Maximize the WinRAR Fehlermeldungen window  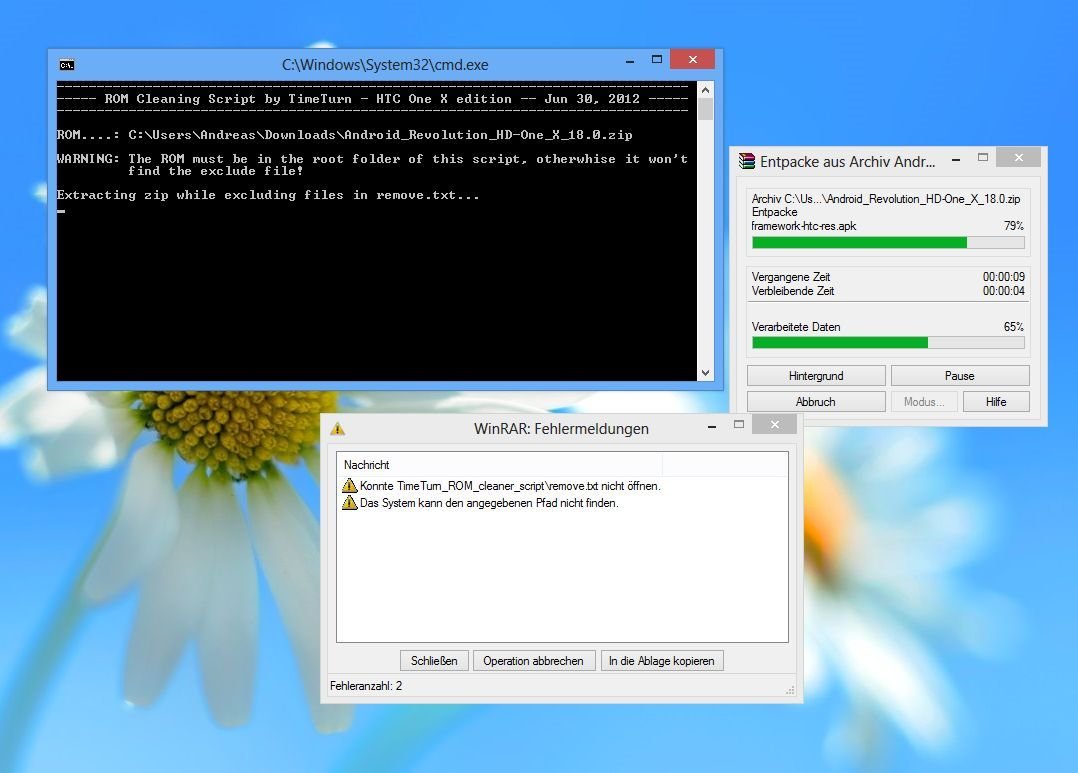click(x=739, y=425)
